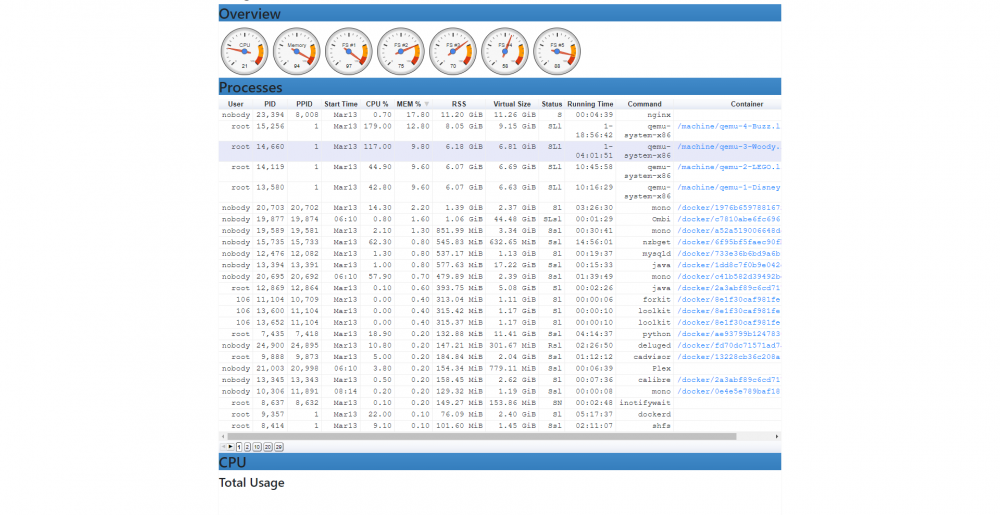The height and width of the screenshot is (515, 1000).
Task: Click the Total Usage heading
Action: pyautogui.click(x=251, y=483)
